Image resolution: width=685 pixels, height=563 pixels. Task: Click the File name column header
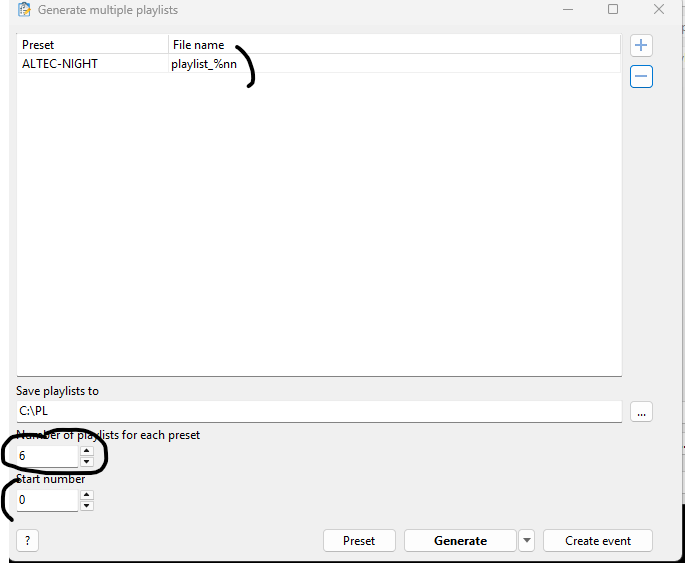(x=394, y=45)
